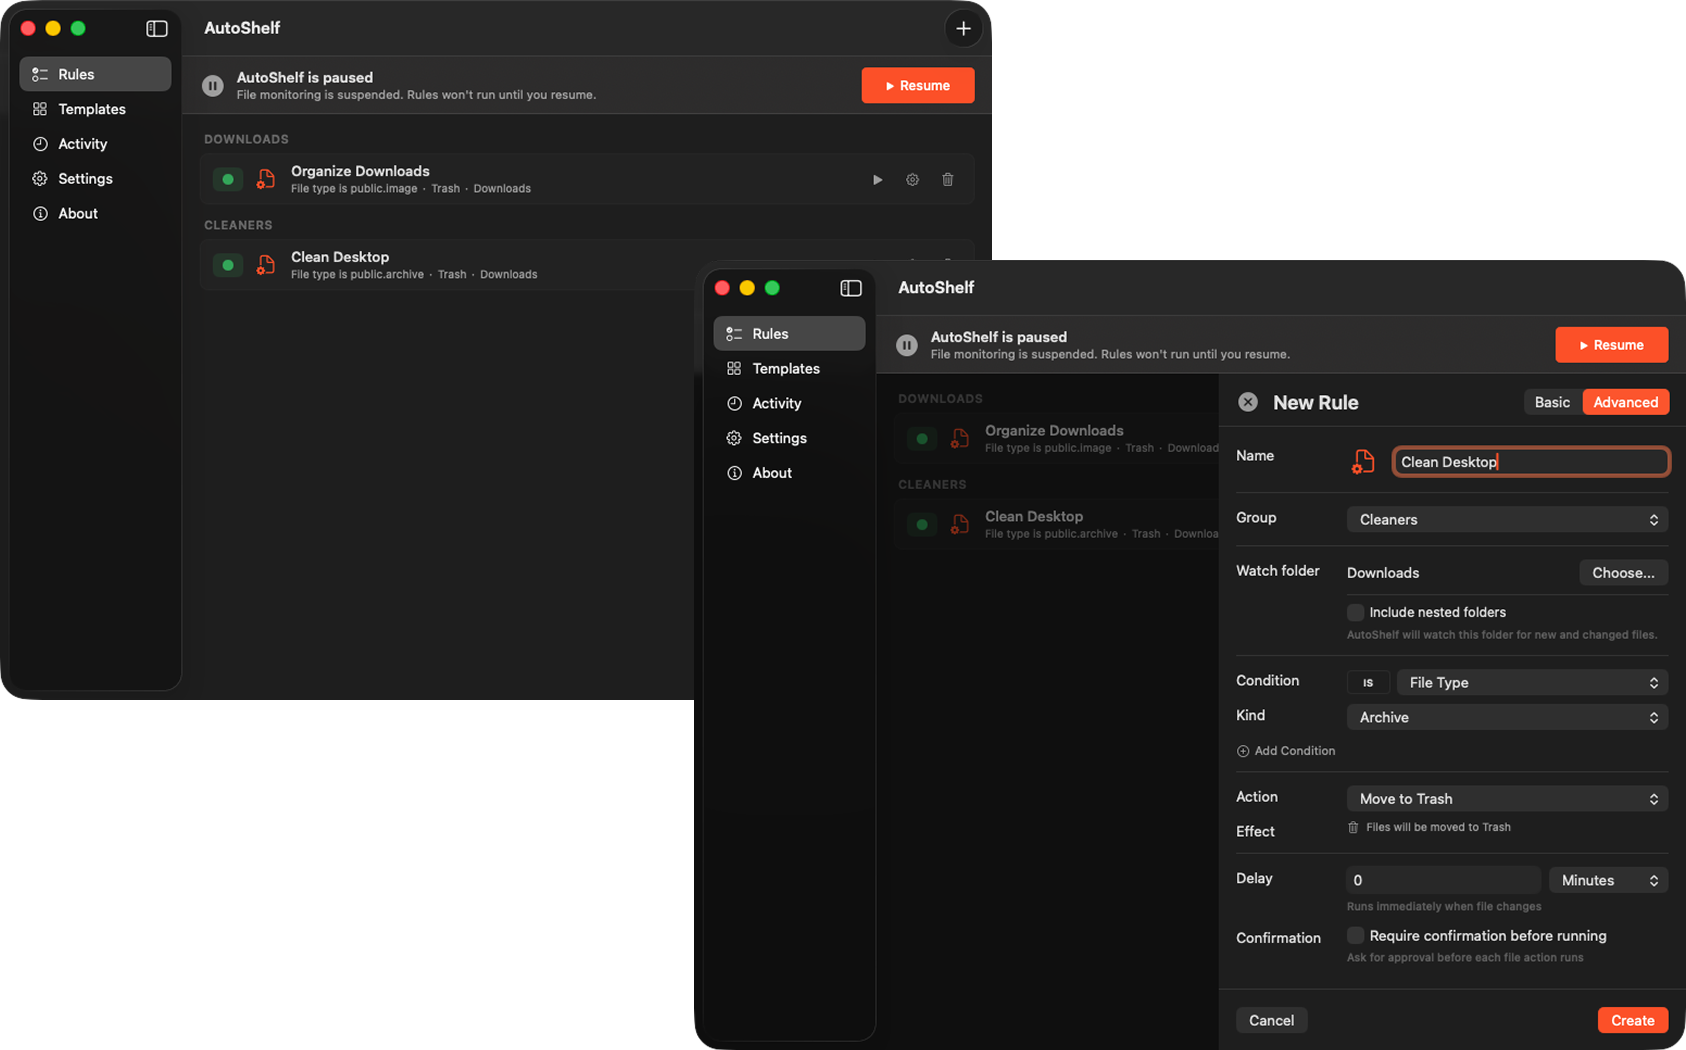Image resolution: width=1686 pixels, height=1050 pixels.
Task: Check Require confirmation before running
Action: 1356,935
